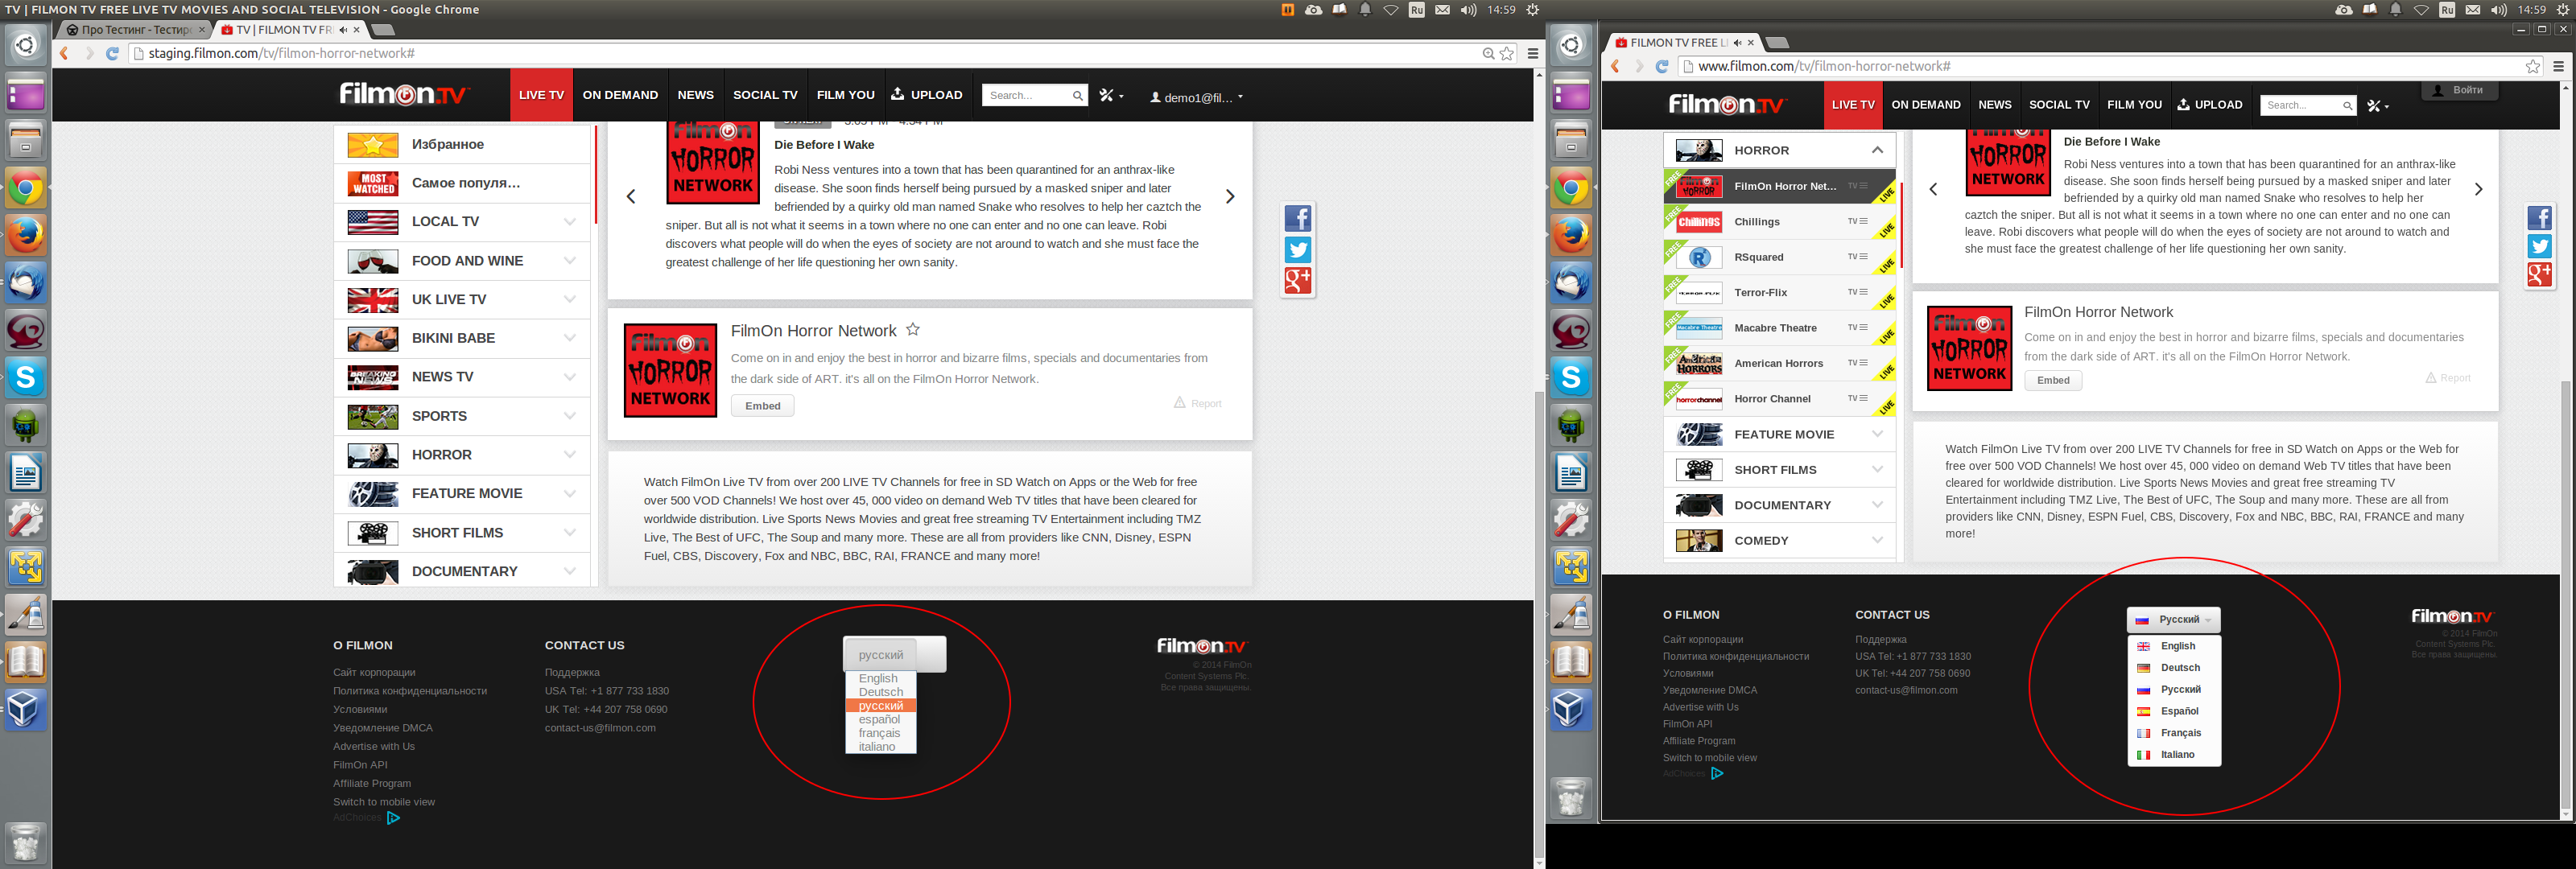Open SOCIAL TV menu in www.filmon.com header
2576x869 pixels.
2059,105
